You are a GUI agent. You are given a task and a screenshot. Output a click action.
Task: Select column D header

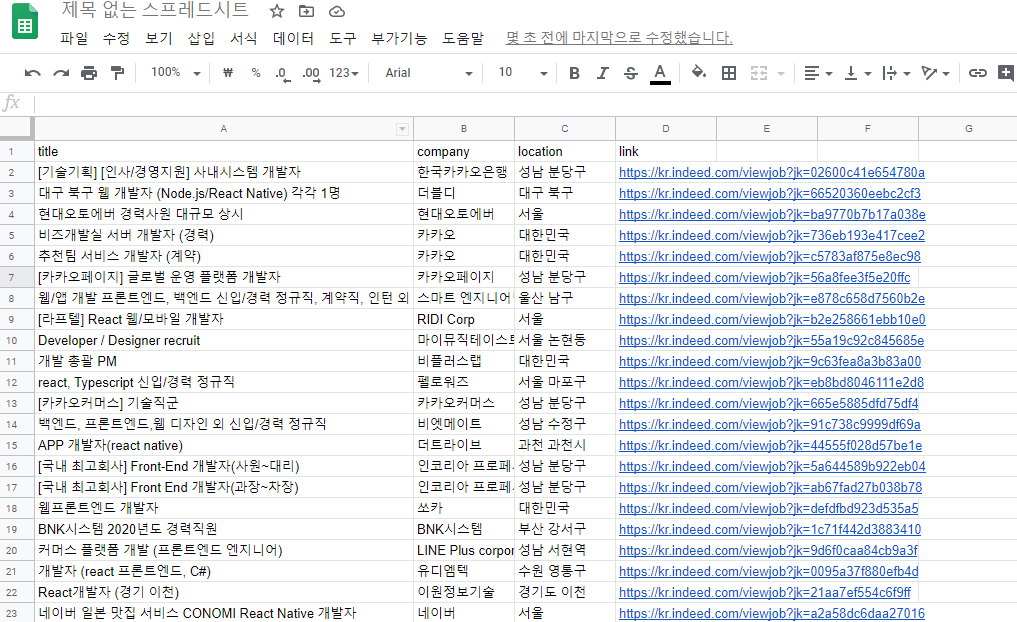[665, 129]
